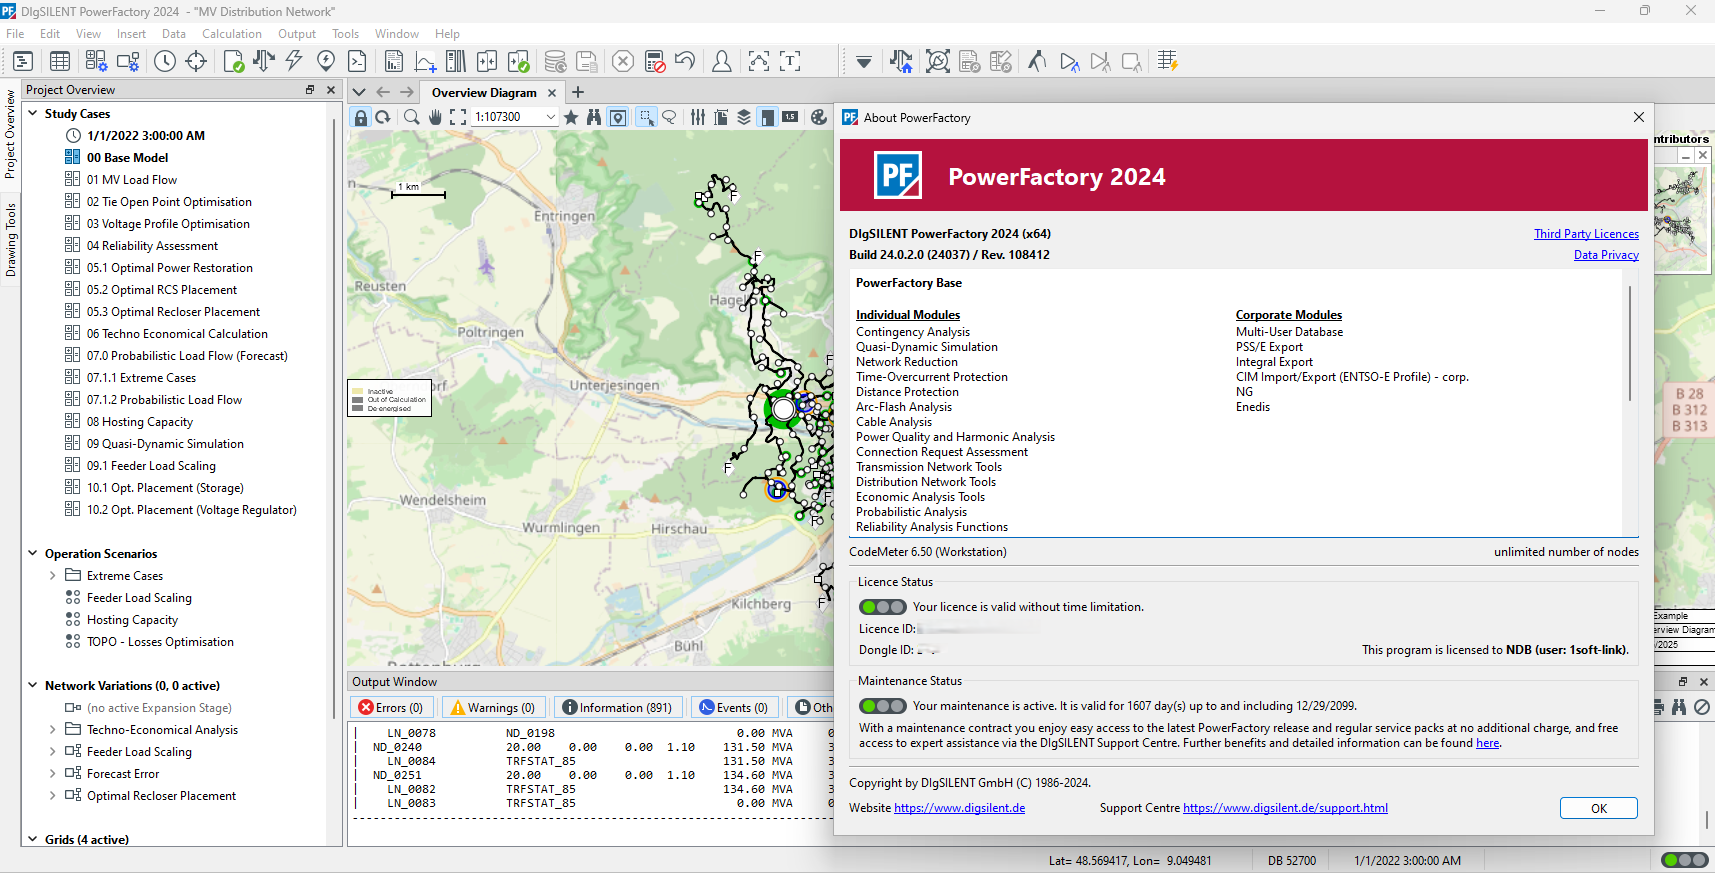
Task: Toggle the 1.5 label display button in diagram toolbar
Action: 790,117
